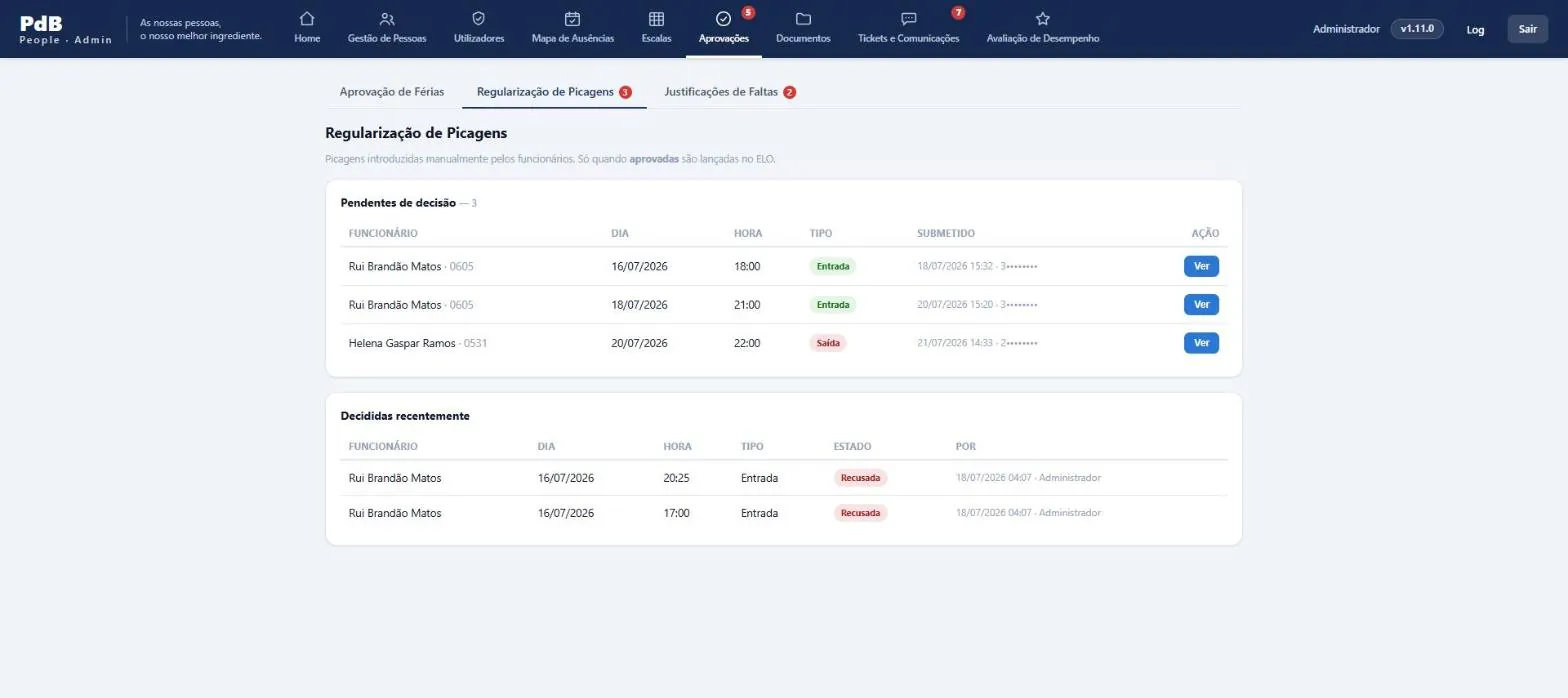Click the SUBMETIDO column header

(x=946, y=234)
